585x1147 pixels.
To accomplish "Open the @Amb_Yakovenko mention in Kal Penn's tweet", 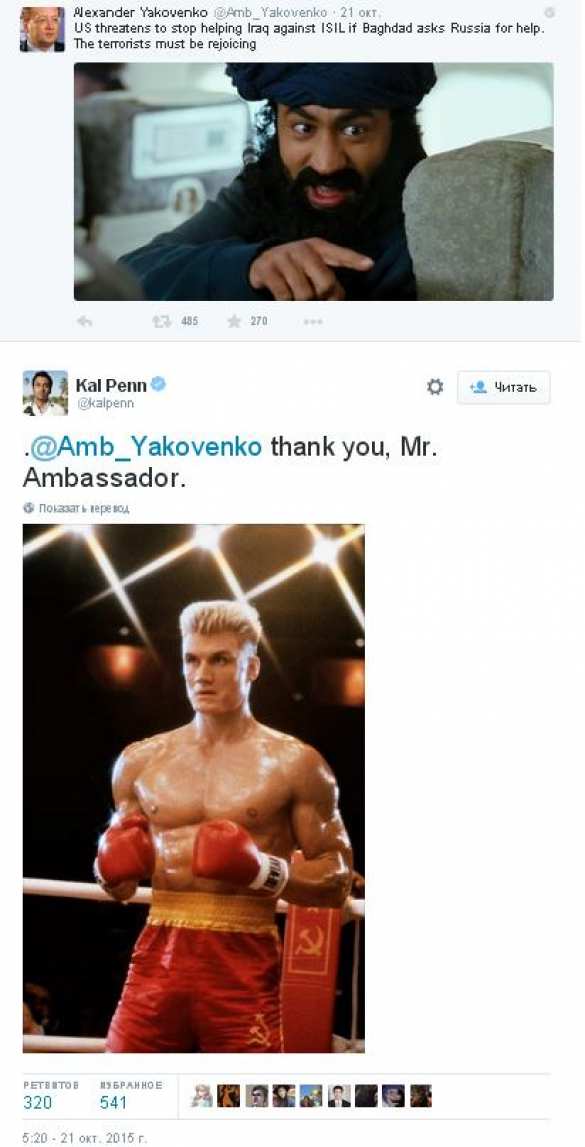I will (x=146, y=447).
